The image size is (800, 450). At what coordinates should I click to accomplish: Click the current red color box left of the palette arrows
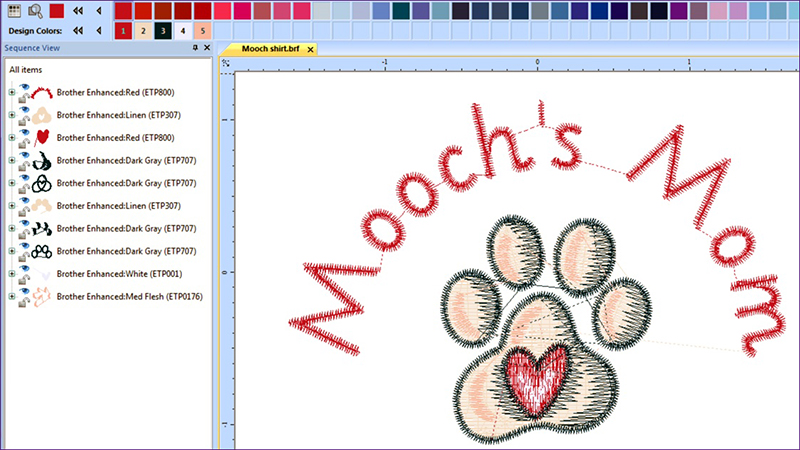tap(57, 11)
